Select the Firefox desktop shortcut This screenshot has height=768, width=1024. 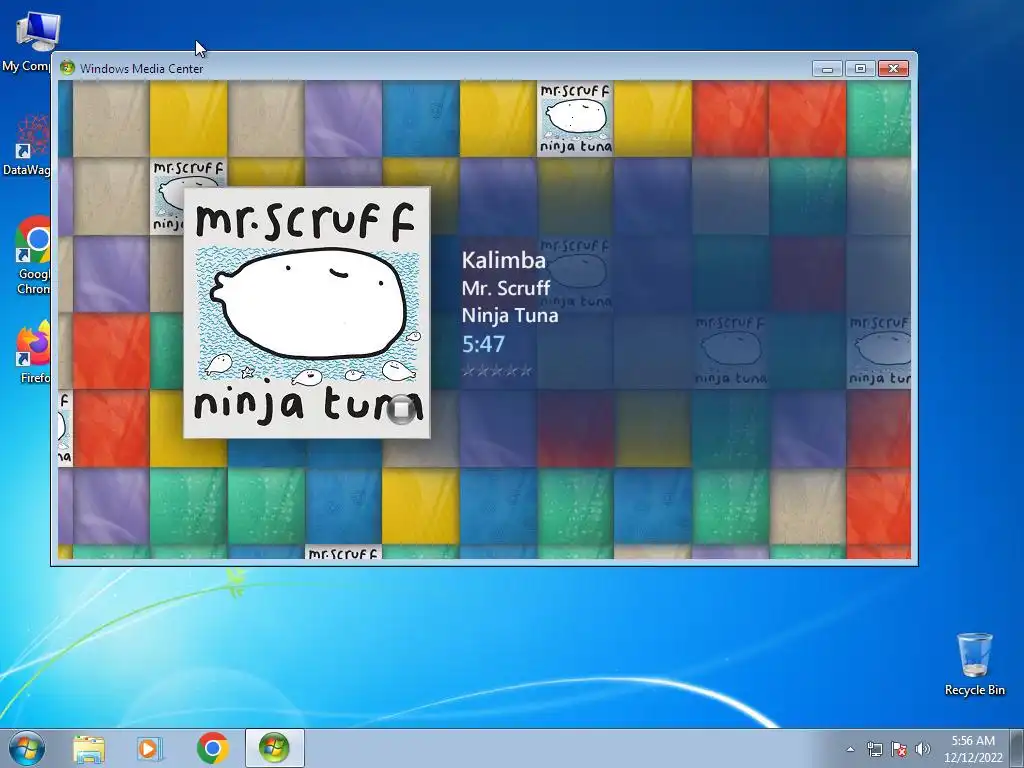click(33, 352)
